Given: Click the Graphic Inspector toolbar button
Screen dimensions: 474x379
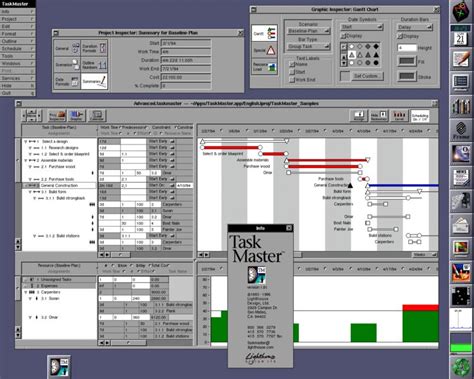Looking at the screenshot, I should click(77, 116).
